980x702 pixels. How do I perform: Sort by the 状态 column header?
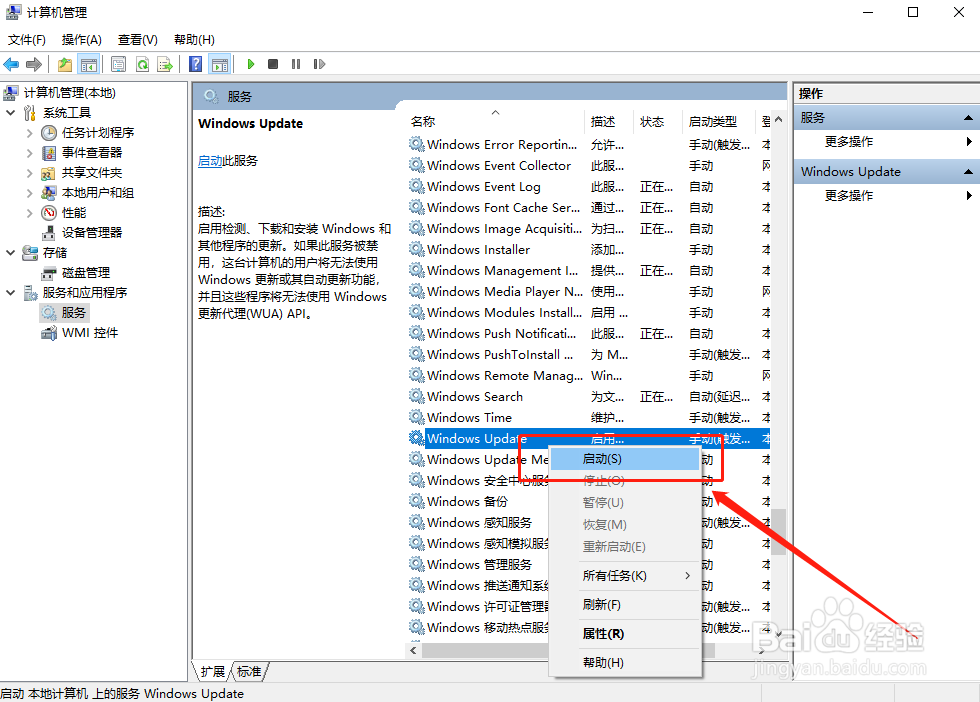point(658,121)
